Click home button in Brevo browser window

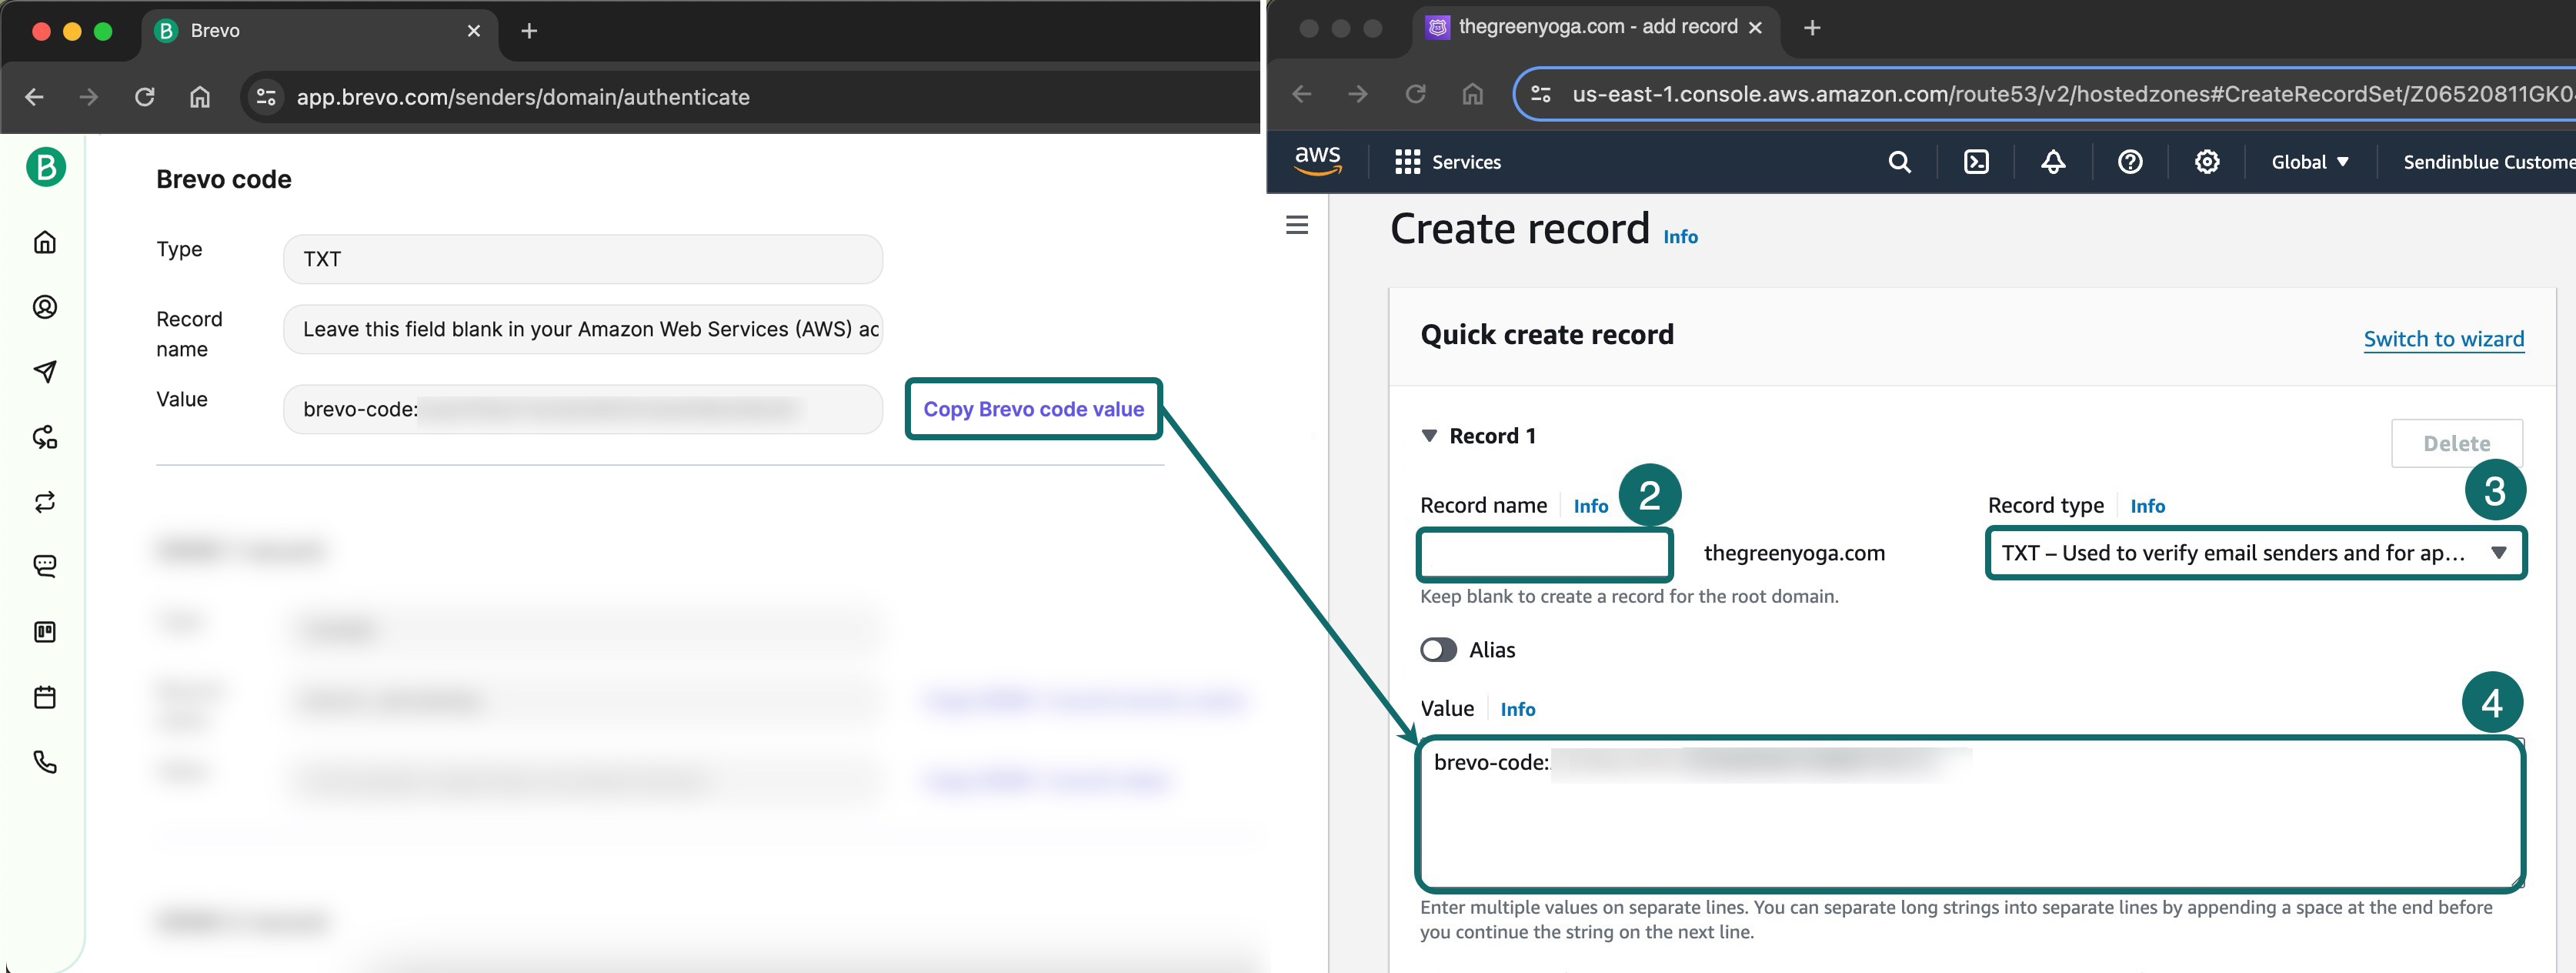pos(200,97)
